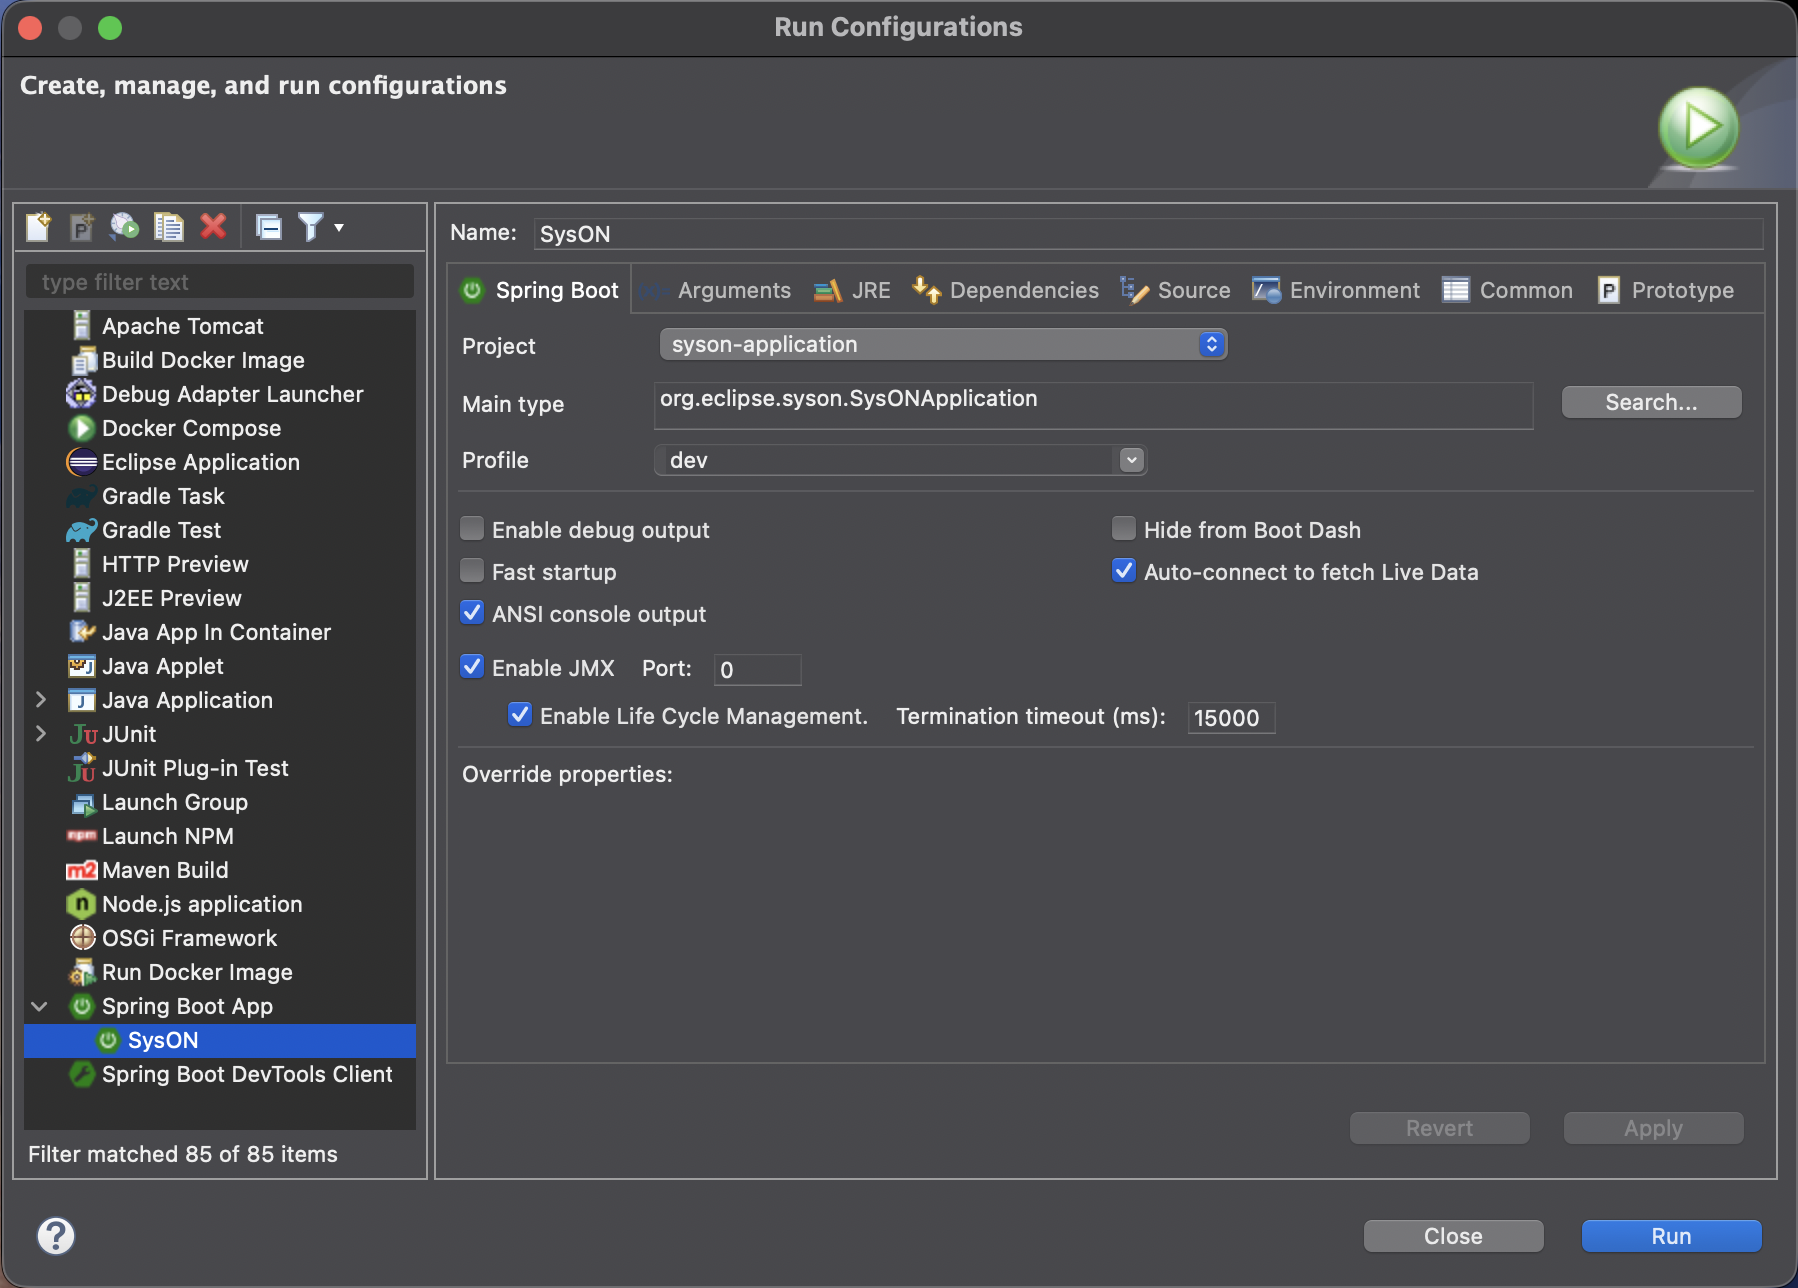Image resolution: width=1798 pixels, height=1288 pixels.
Task: Open the Project dropdown syson-application
Action: 942,345
